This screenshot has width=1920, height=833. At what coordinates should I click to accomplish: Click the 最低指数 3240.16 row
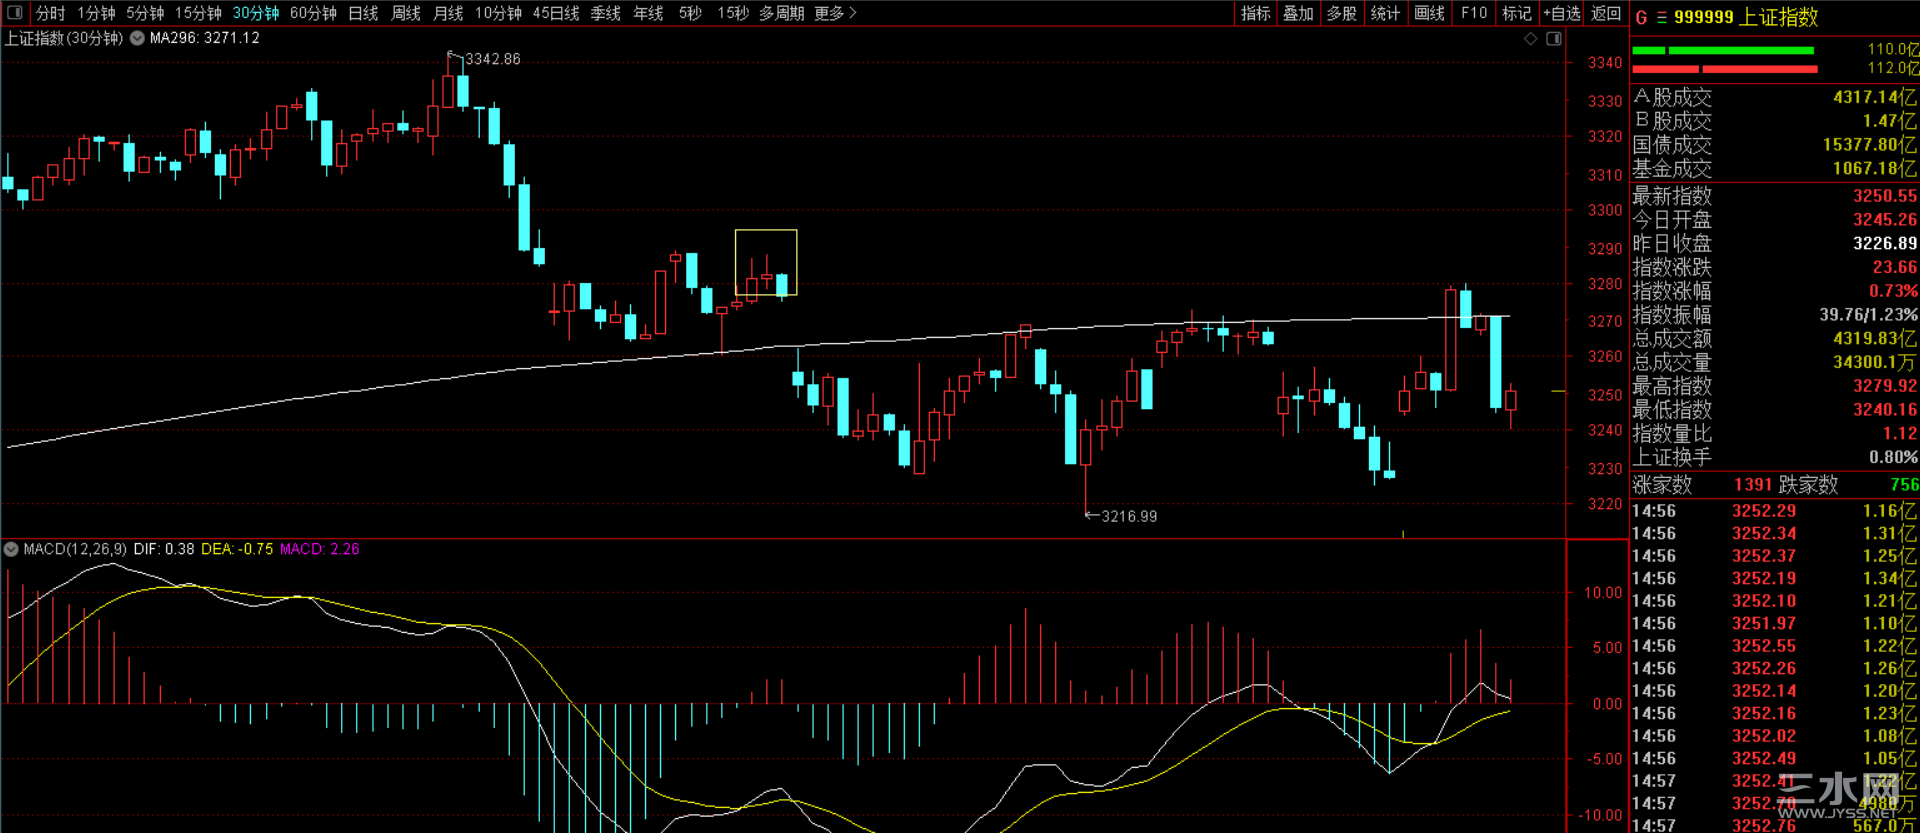[x=1775, y=410]
